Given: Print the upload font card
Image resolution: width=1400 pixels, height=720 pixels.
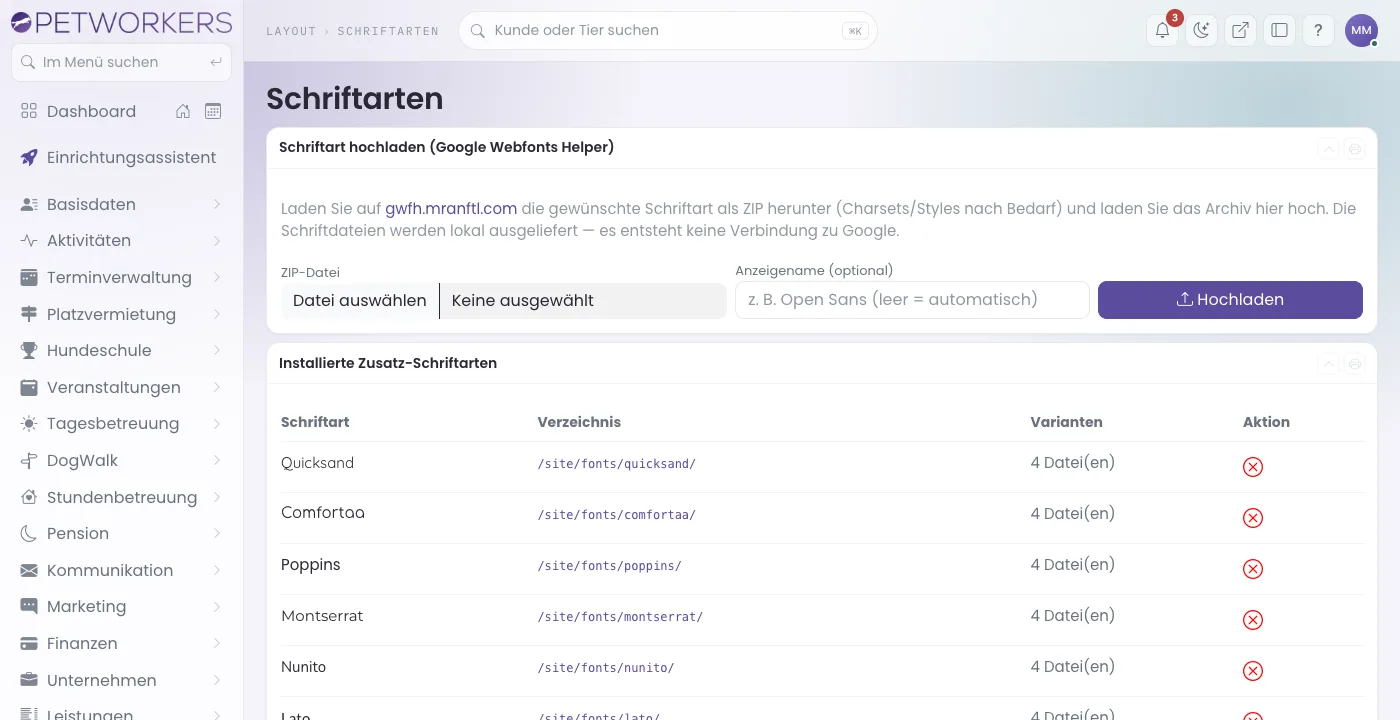Looking at the screenshot, I should [x=1354, y=148].
